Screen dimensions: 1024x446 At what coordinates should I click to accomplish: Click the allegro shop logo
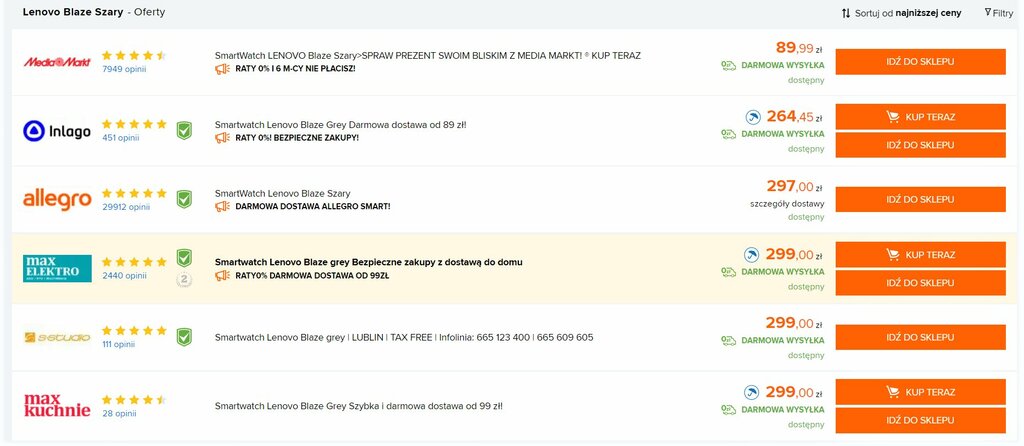tap(57, 200)
